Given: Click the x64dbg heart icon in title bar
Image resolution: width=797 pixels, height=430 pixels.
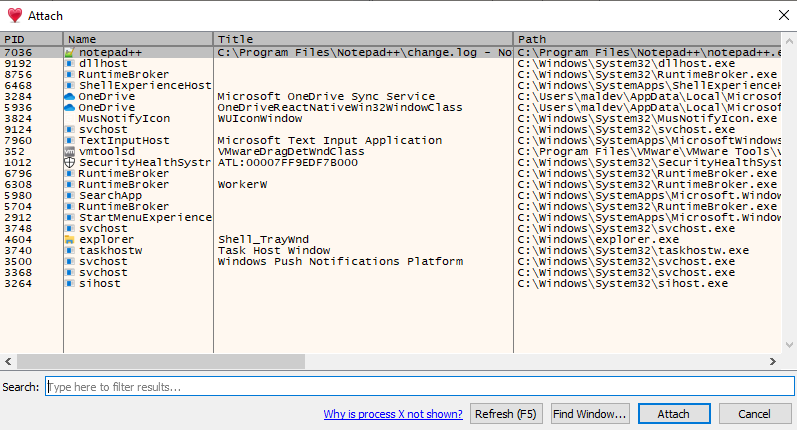Looking at the screenshot, I should click(14, 15).
